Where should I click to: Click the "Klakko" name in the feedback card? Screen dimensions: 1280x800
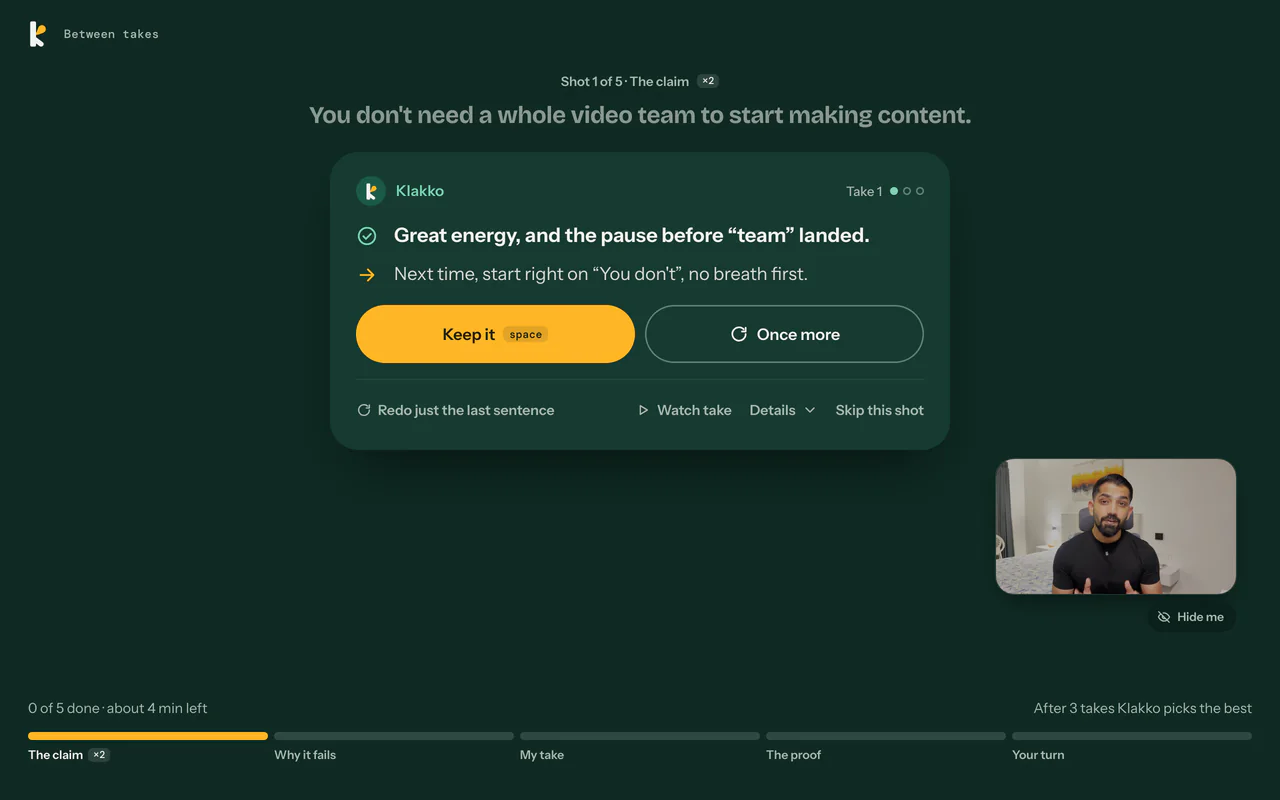(x=420, y=191)
